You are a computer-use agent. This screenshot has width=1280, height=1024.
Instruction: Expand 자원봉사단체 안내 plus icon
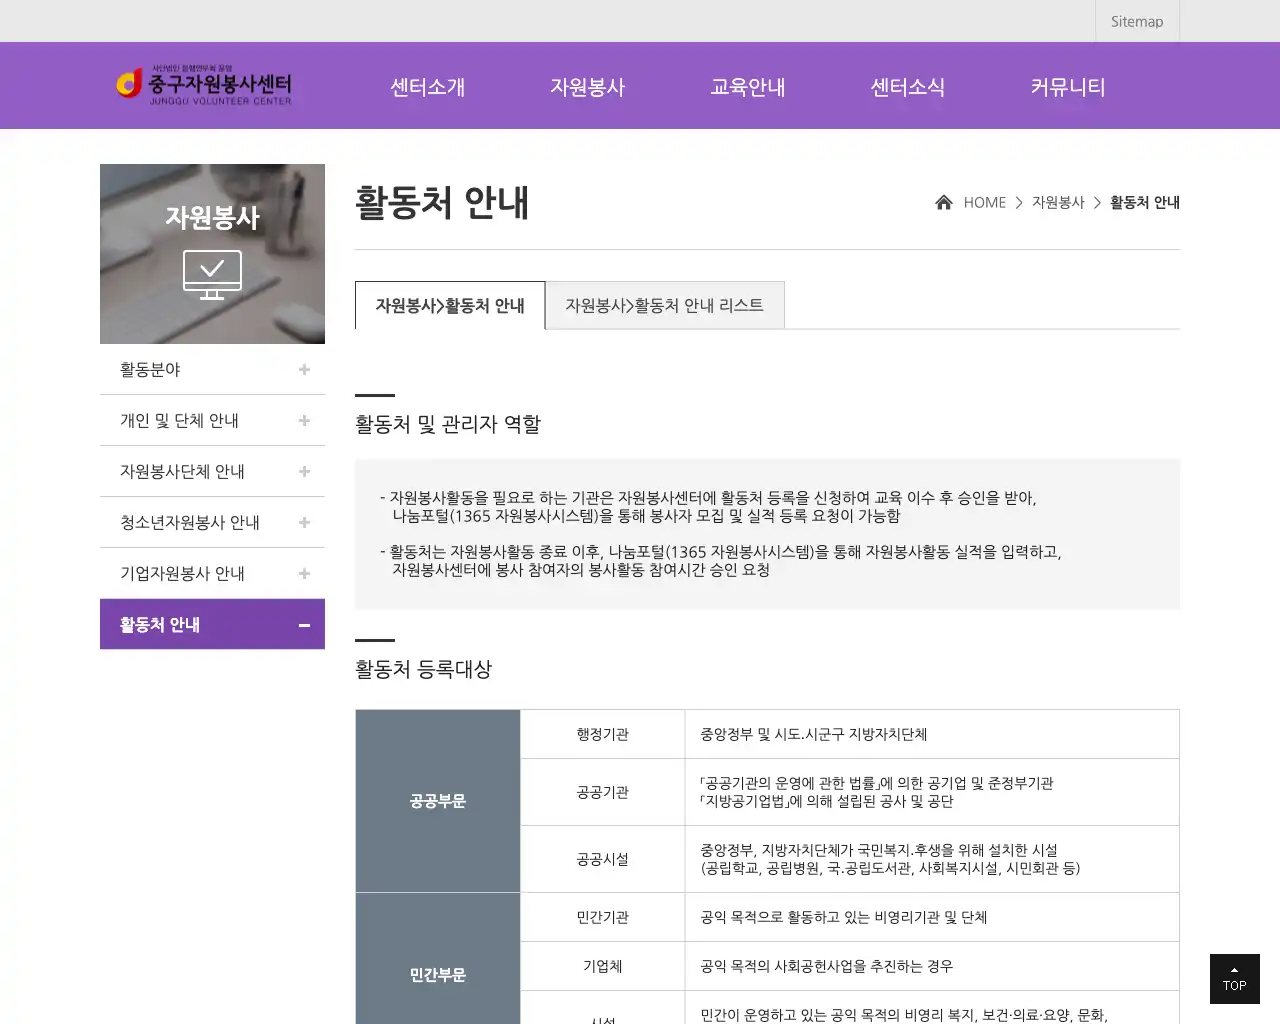tap(304, 472)
